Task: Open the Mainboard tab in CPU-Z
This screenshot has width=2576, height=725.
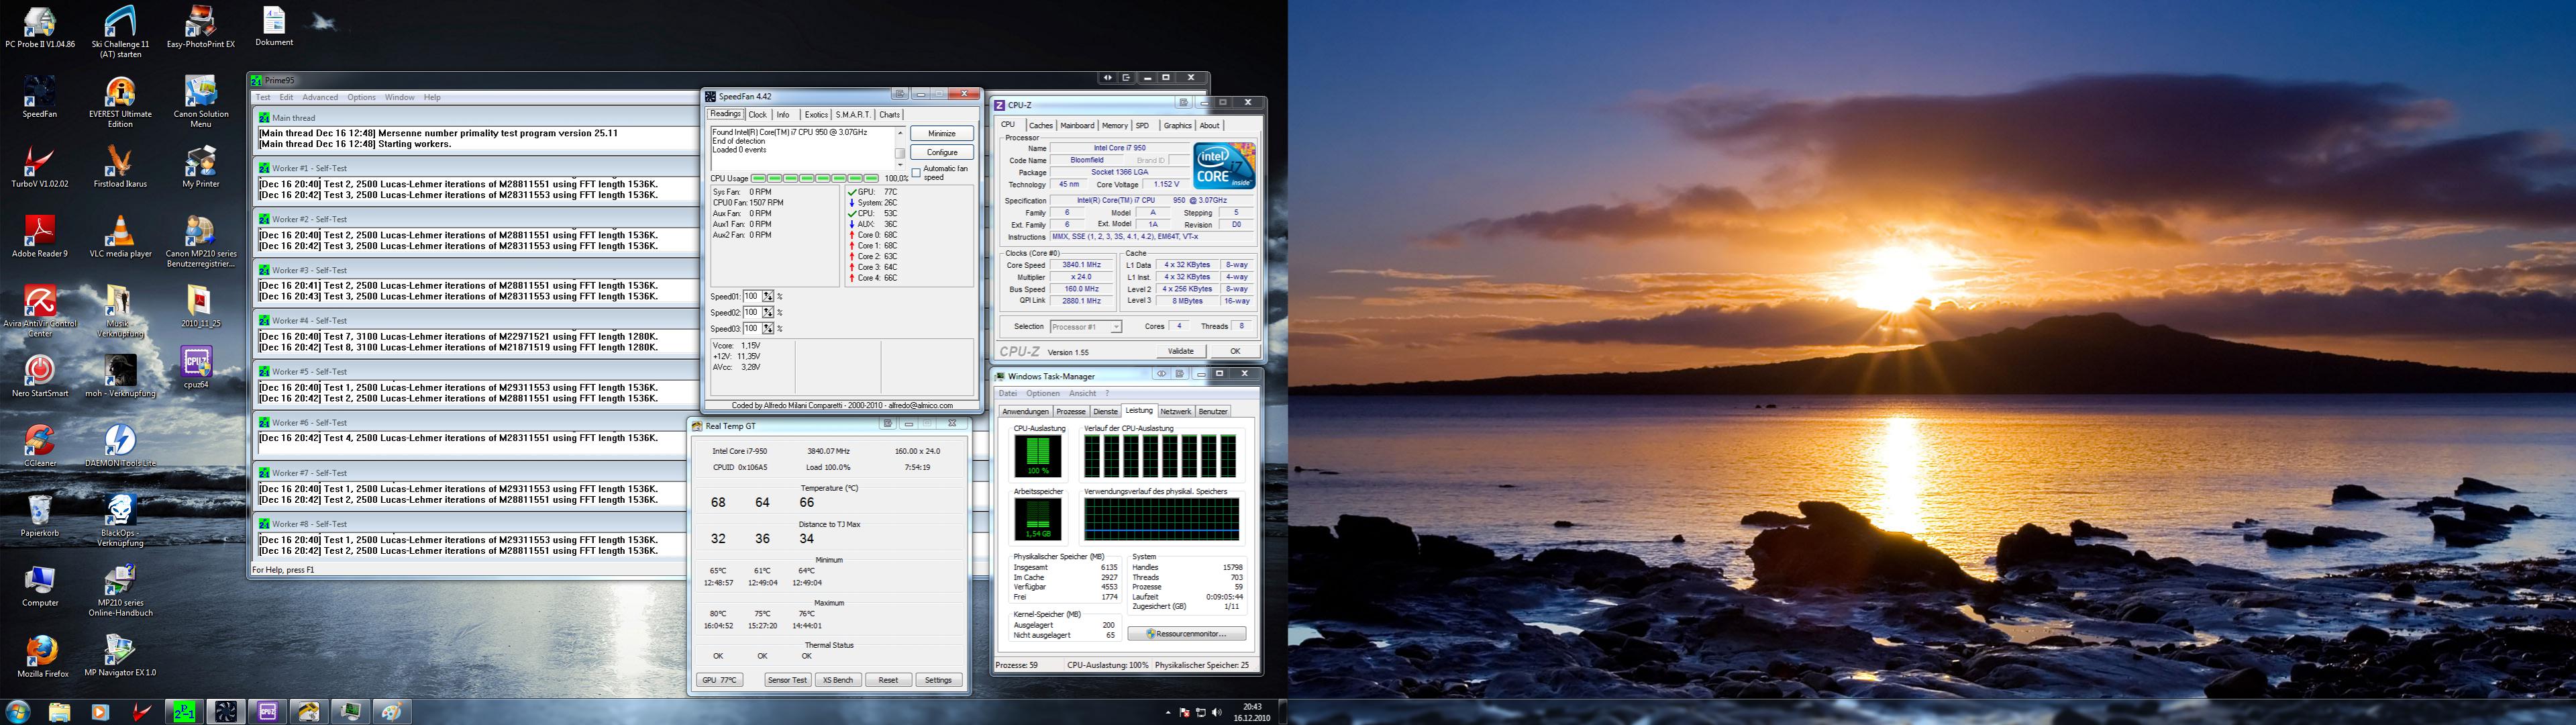Action: click(1077, 126)
